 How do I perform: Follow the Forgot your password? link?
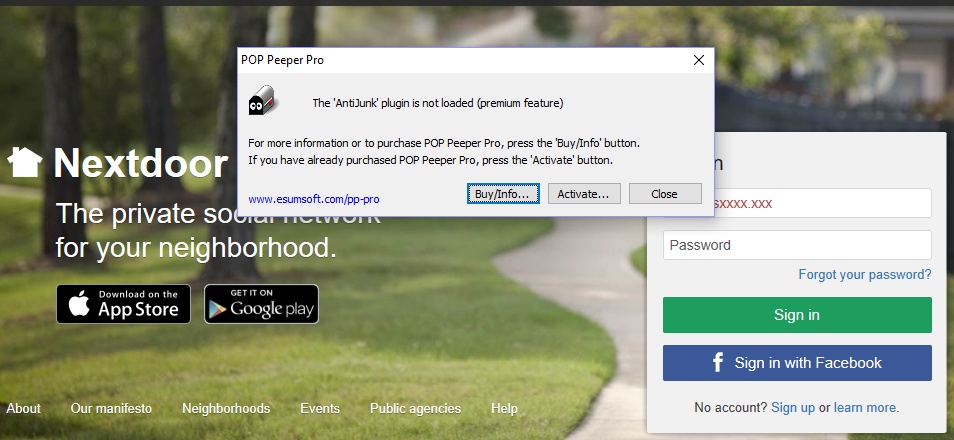[865, 274]
